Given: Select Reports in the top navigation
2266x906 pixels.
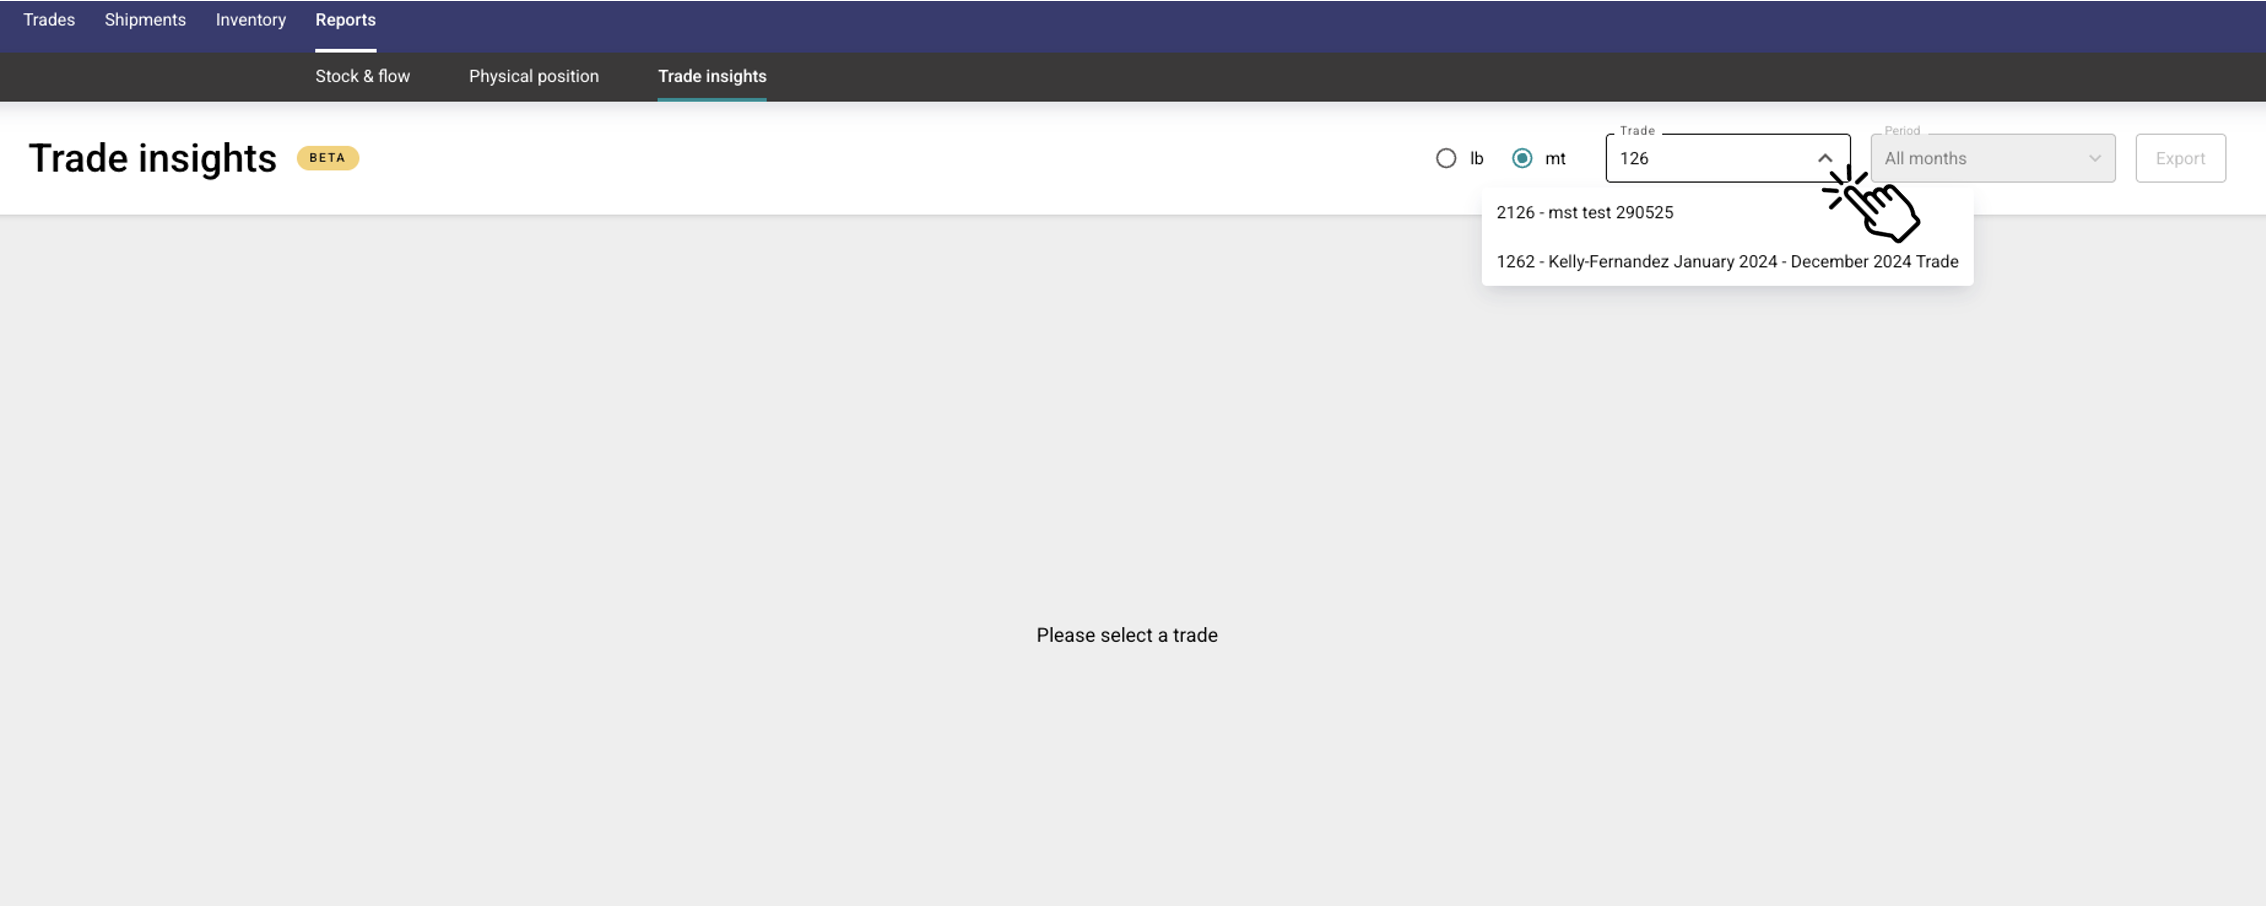Looking at the screenshot, I should (x=345, y=20).
